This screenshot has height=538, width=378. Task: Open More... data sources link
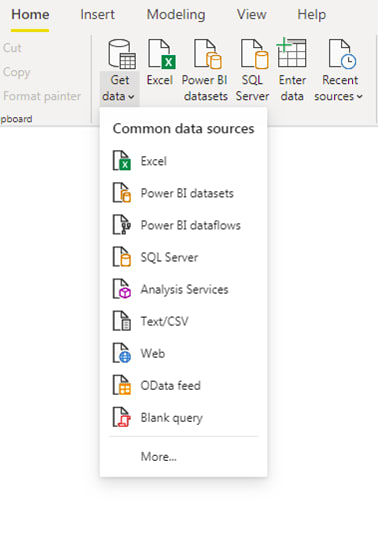158,456
